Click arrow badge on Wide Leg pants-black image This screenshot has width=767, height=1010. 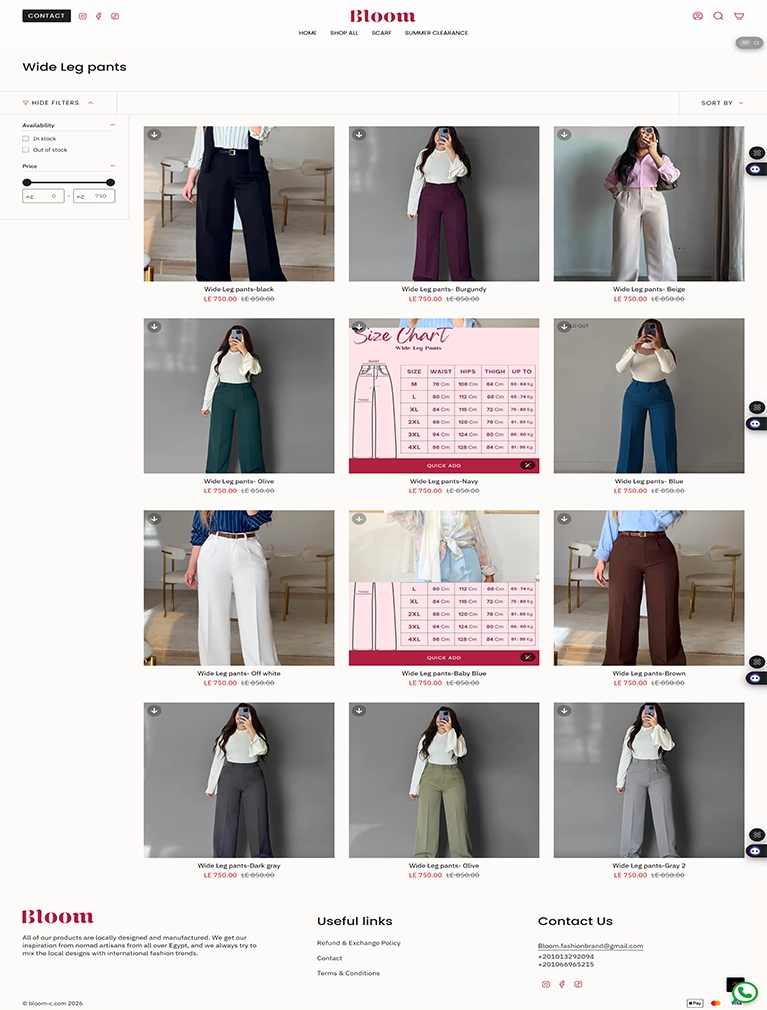[x=154, y=135]
